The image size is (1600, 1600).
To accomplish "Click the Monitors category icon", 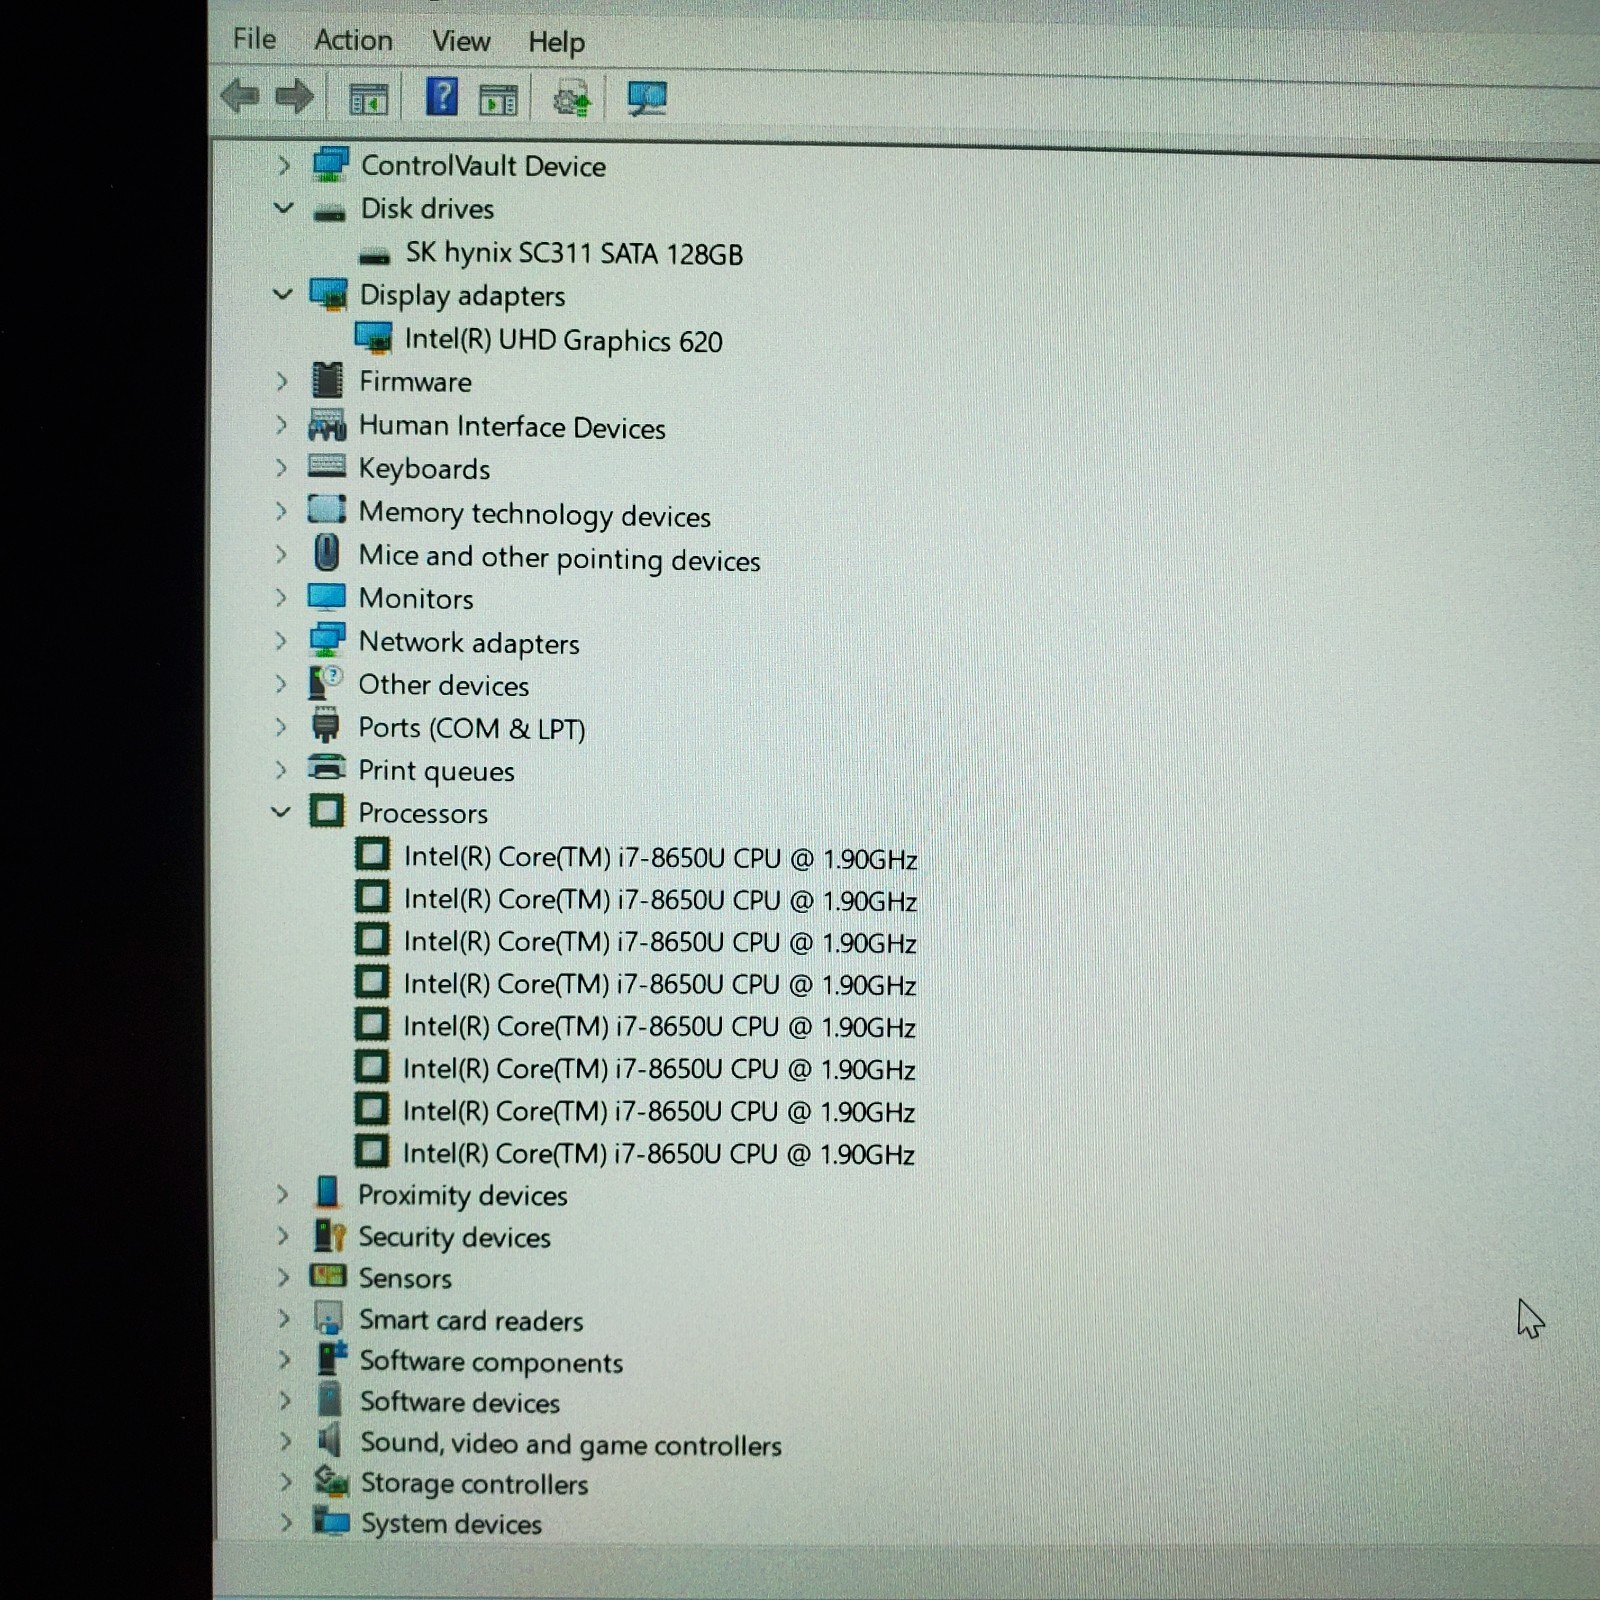I will tap(327, 597).
